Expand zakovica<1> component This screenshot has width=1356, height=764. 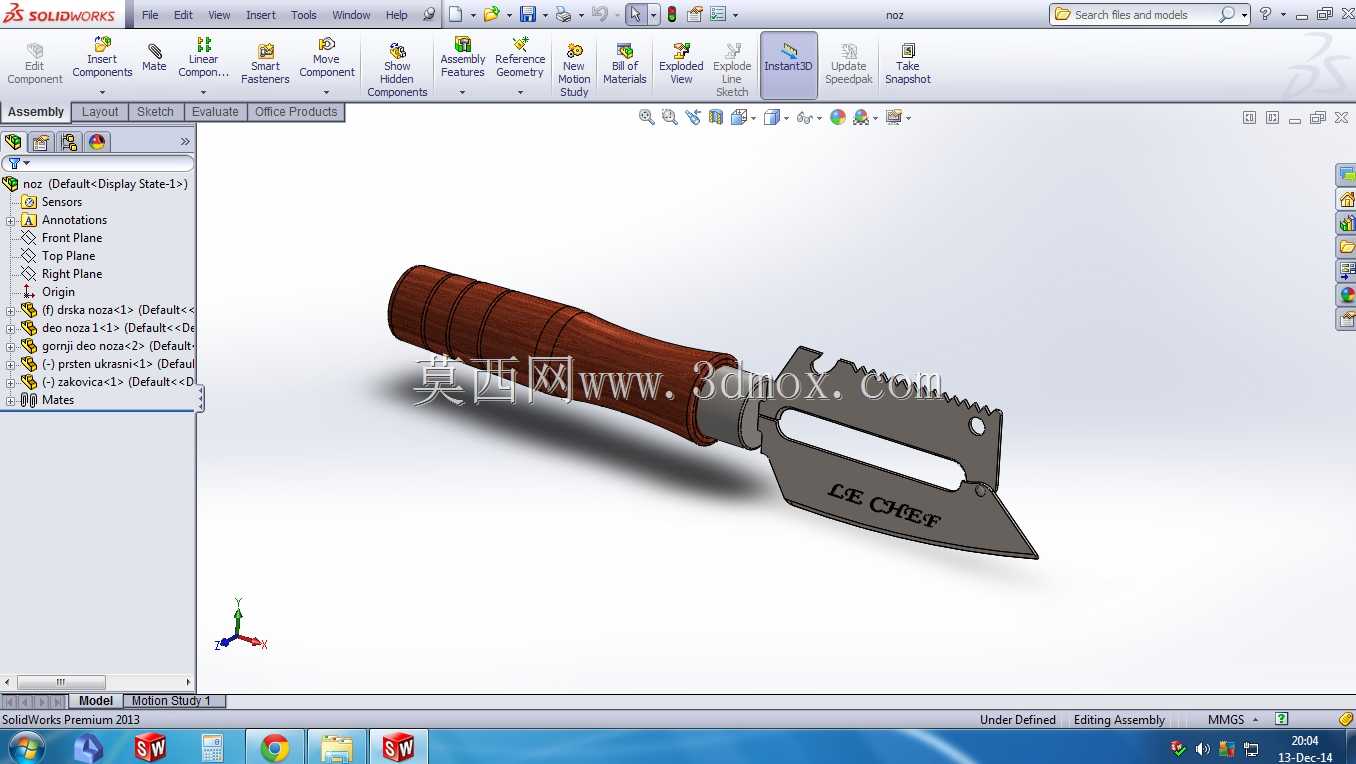10,382
